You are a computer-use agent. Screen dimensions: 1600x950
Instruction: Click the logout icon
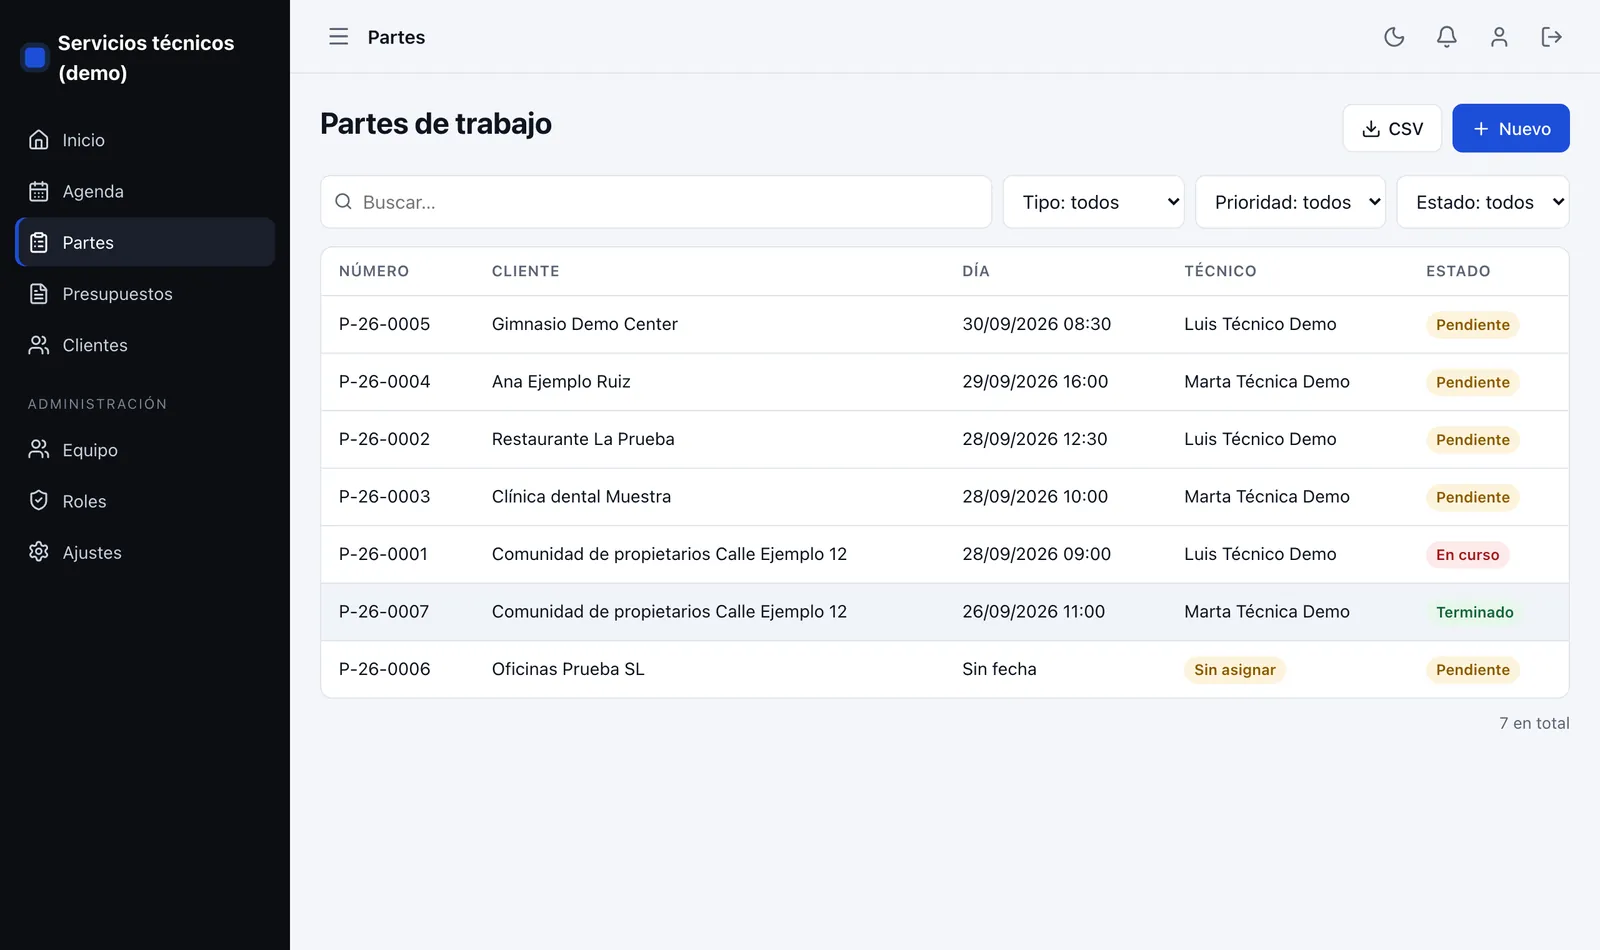pos(1551,37)
